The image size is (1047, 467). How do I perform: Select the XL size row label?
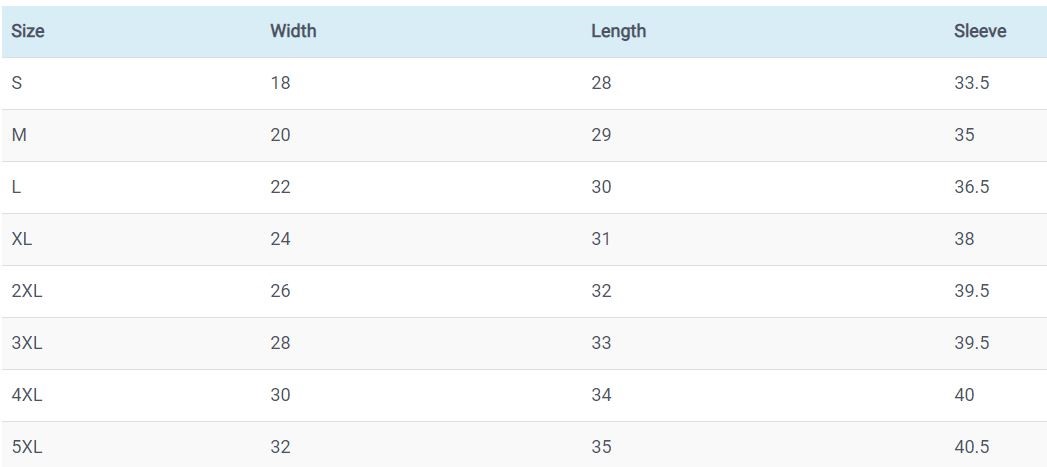(22, 239)
